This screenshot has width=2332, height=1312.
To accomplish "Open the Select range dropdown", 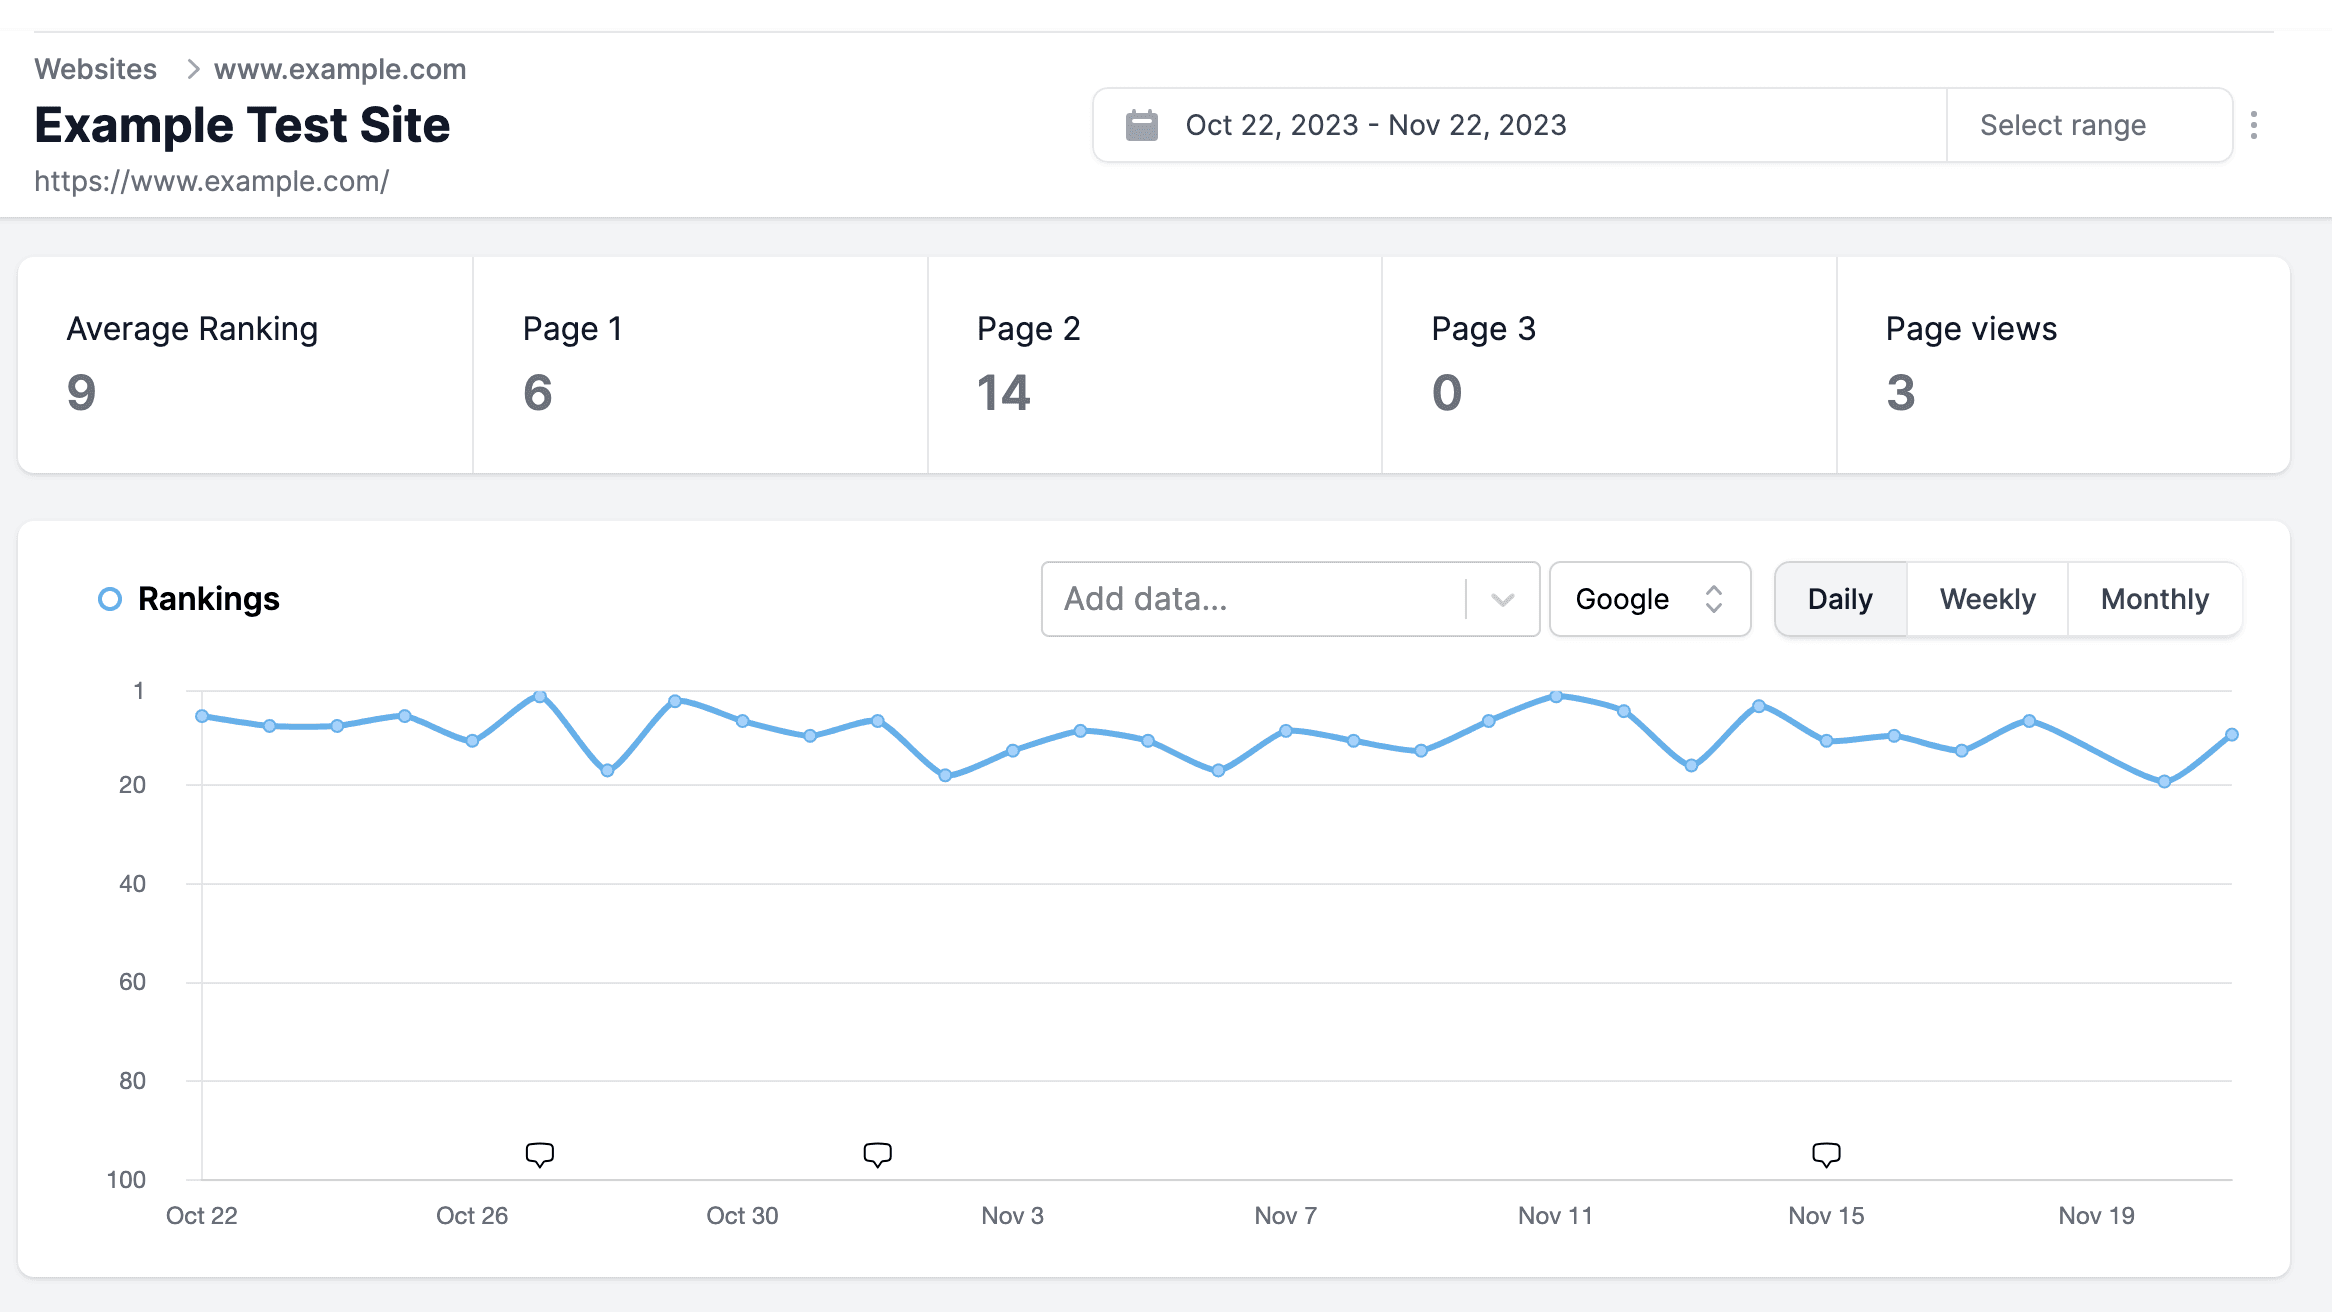I will coord(2062,125).
